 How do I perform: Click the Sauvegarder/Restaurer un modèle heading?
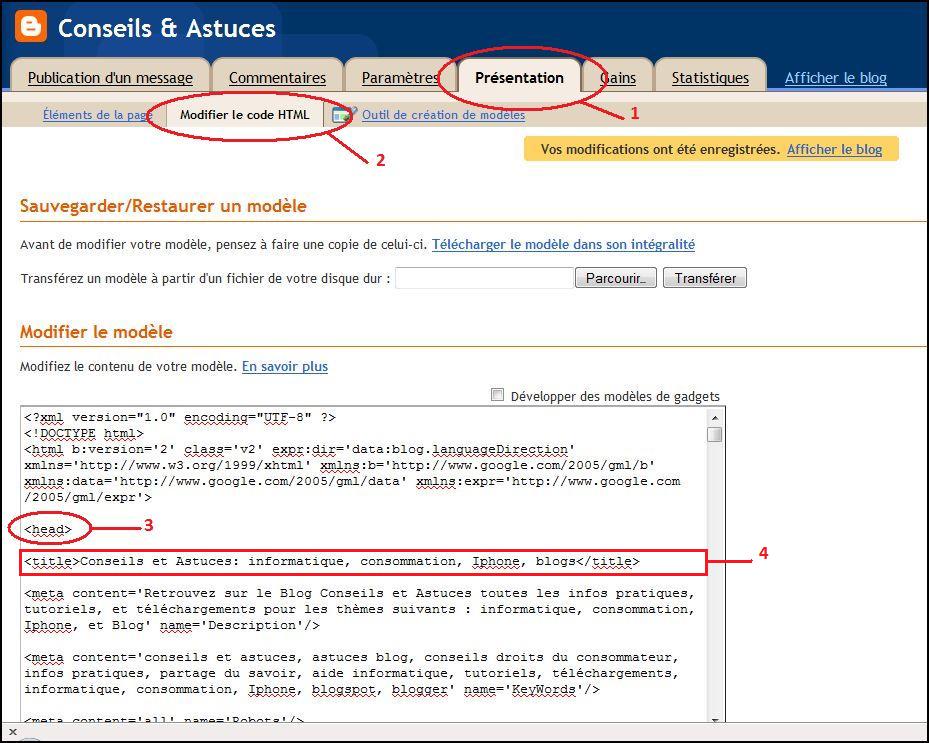point(163,206)
